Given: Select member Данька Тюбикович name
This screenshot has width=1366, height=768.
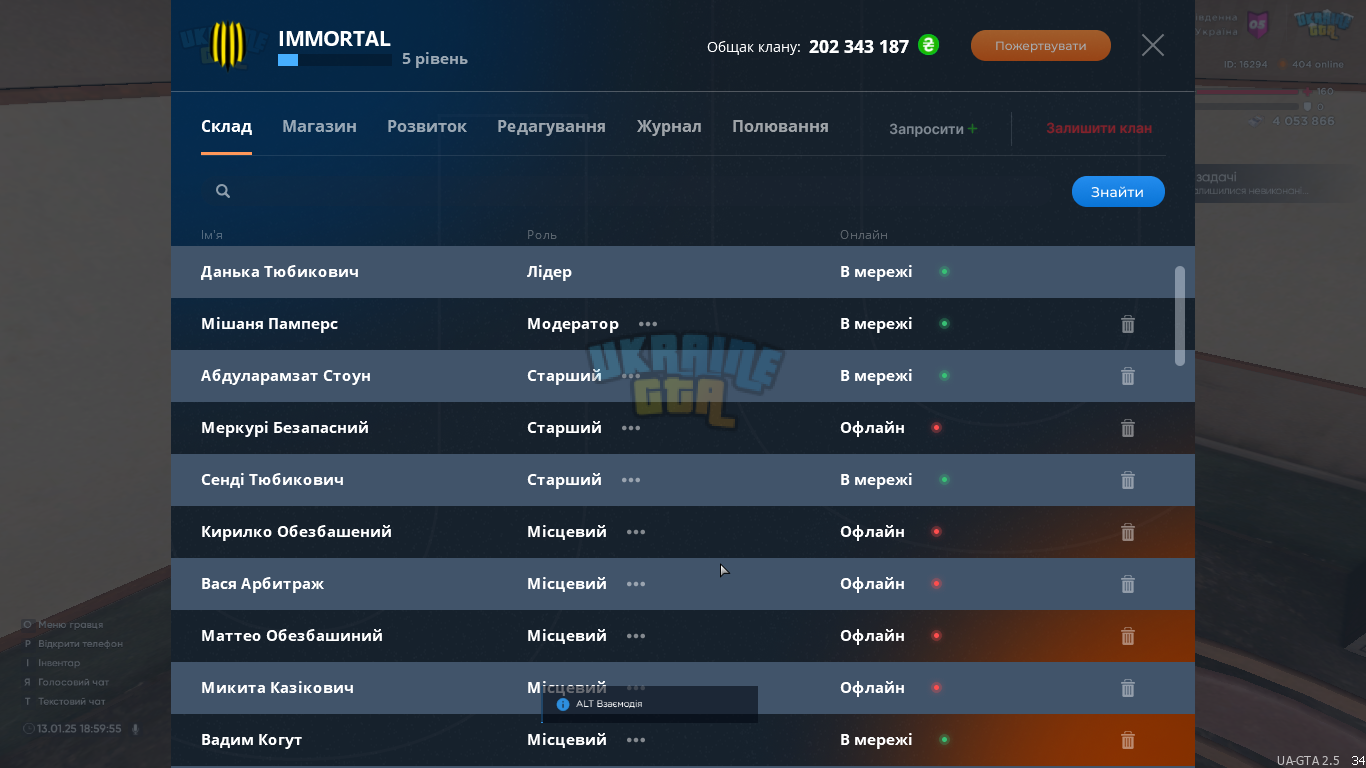Looking at the screenshot, I should (x=280, y=272).
